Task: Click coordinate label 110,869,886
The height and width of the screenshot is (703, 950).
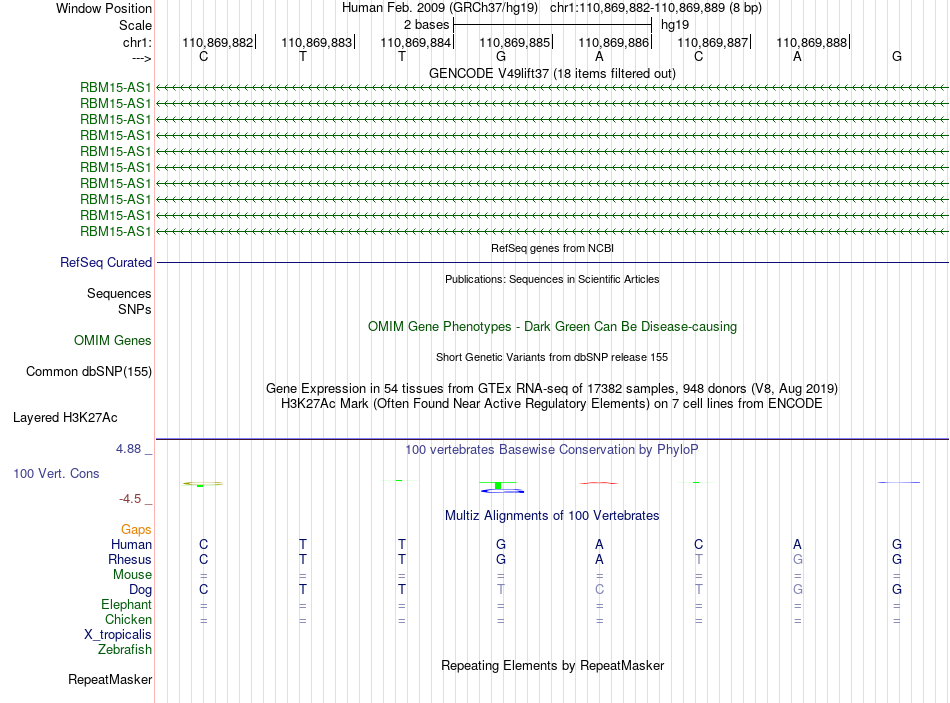Action: (x=614, y=42)
